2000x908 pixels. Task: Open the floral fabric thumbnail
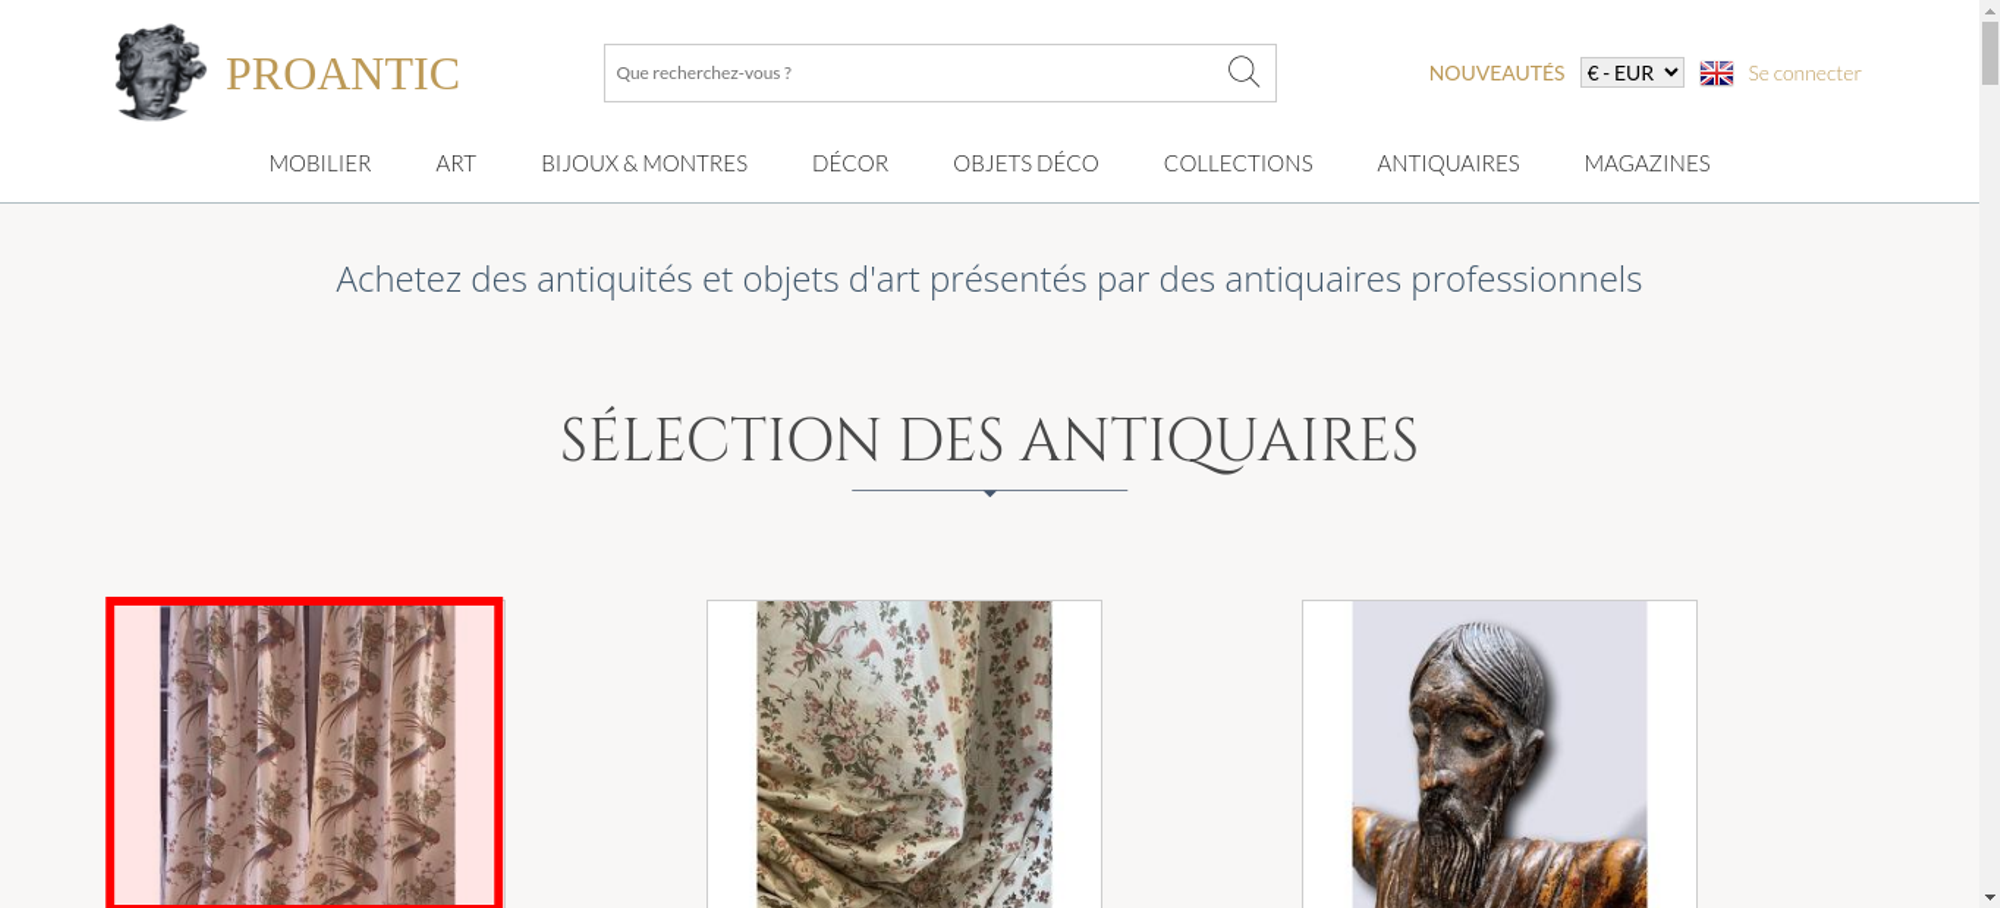tap(904, 754)
